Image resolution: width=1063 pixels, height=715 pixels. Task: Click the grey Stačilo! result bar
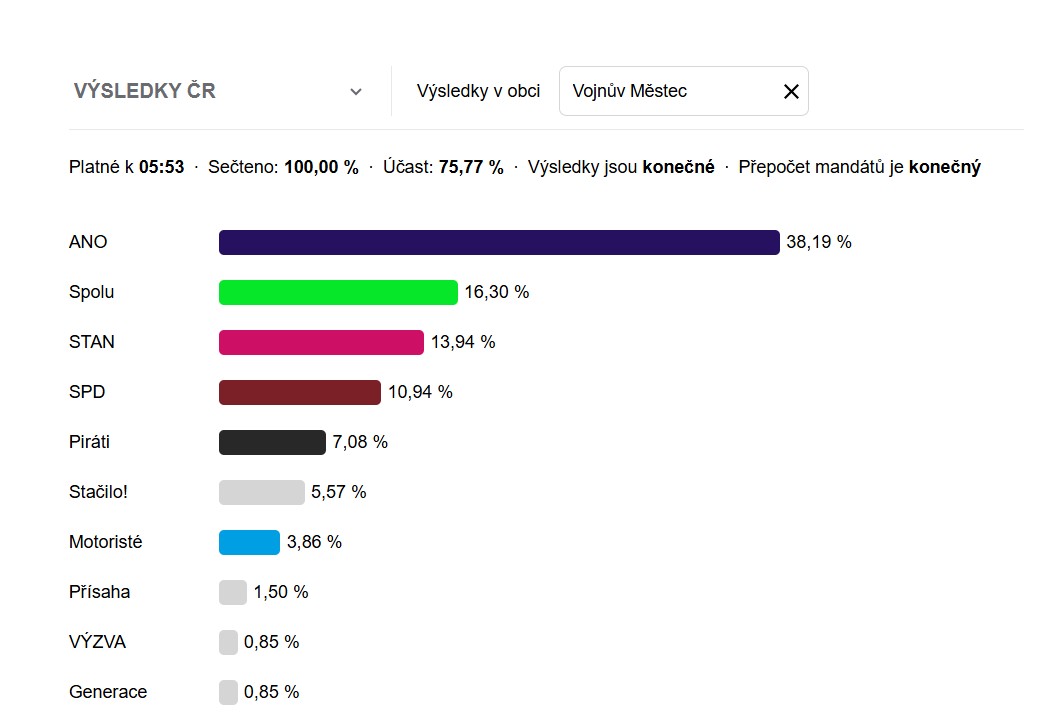pyautogui.click(x=261, y=492)
